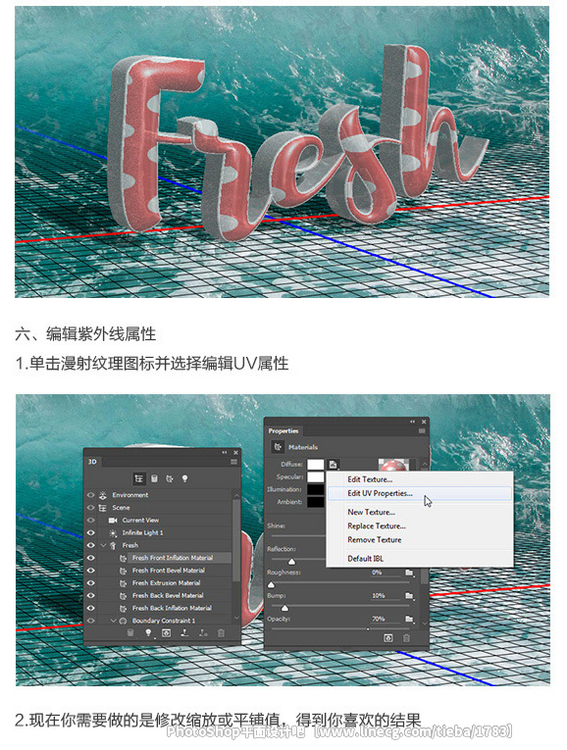Open the Opacity texture folder icon
567x750 pixels.
(x=409, y=619)
